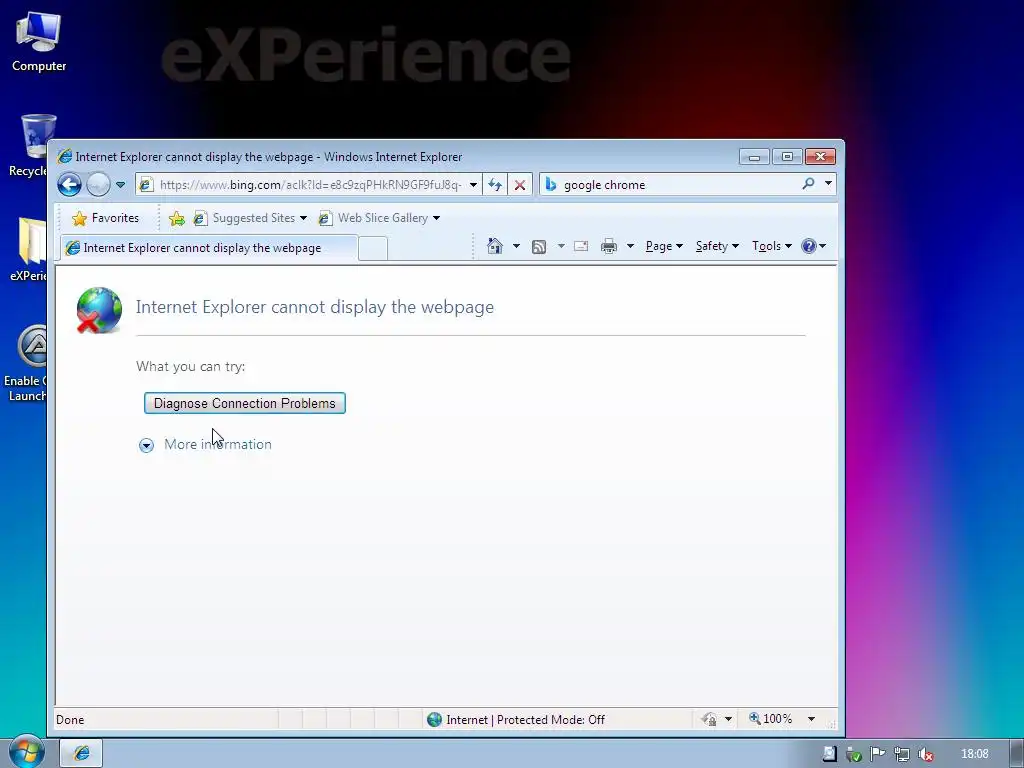Click the network tray icon
The width and height of the screenshot is (1024, 768).
[902, 754]
